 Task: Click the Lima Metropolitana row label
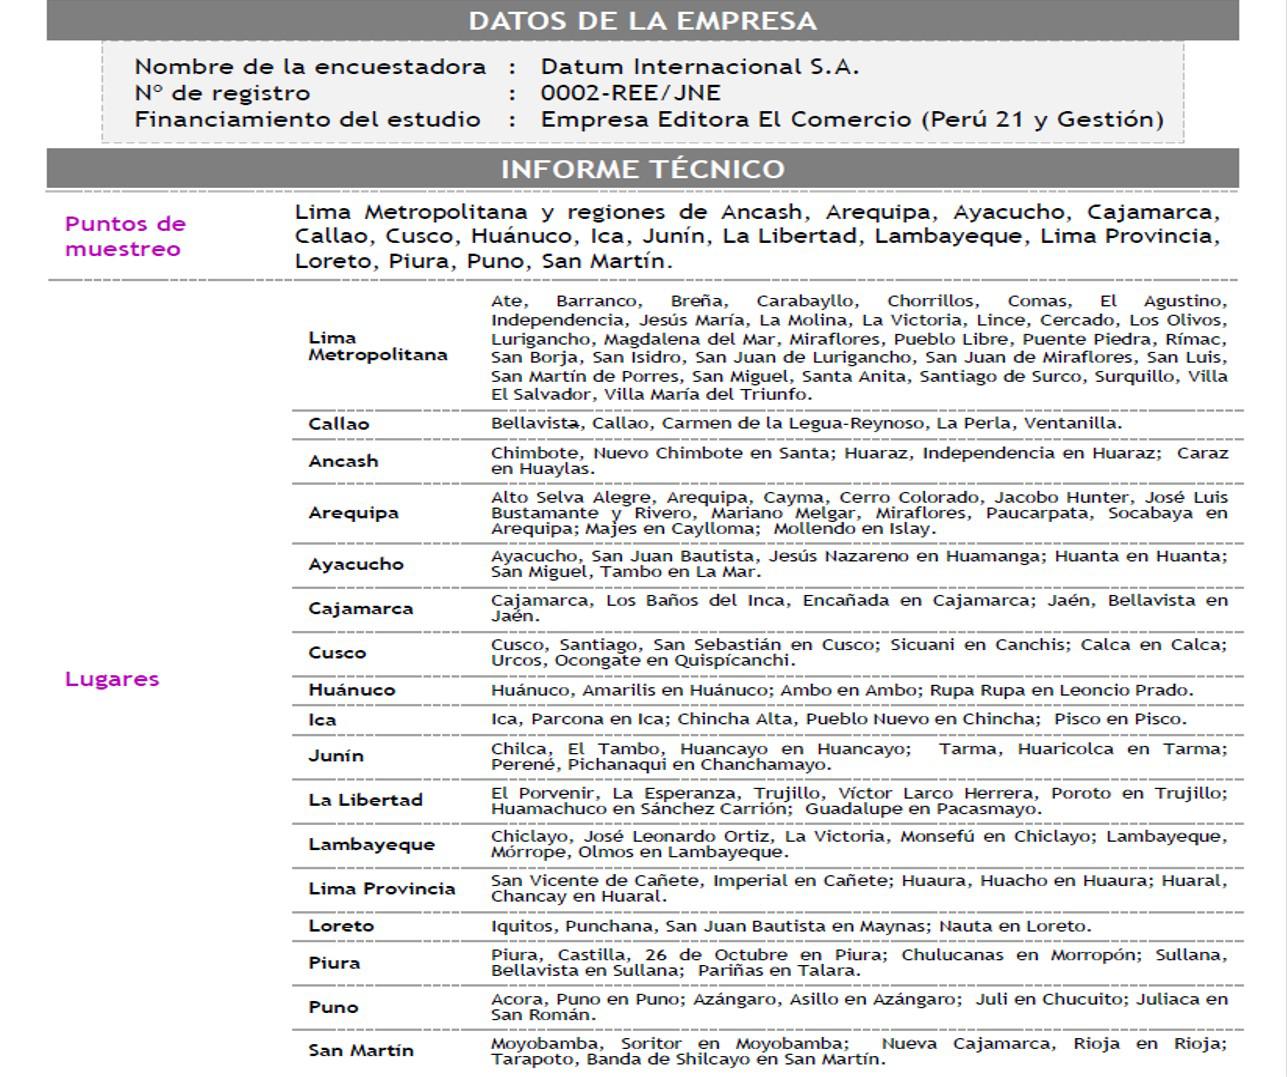click(x=377, y=346)
